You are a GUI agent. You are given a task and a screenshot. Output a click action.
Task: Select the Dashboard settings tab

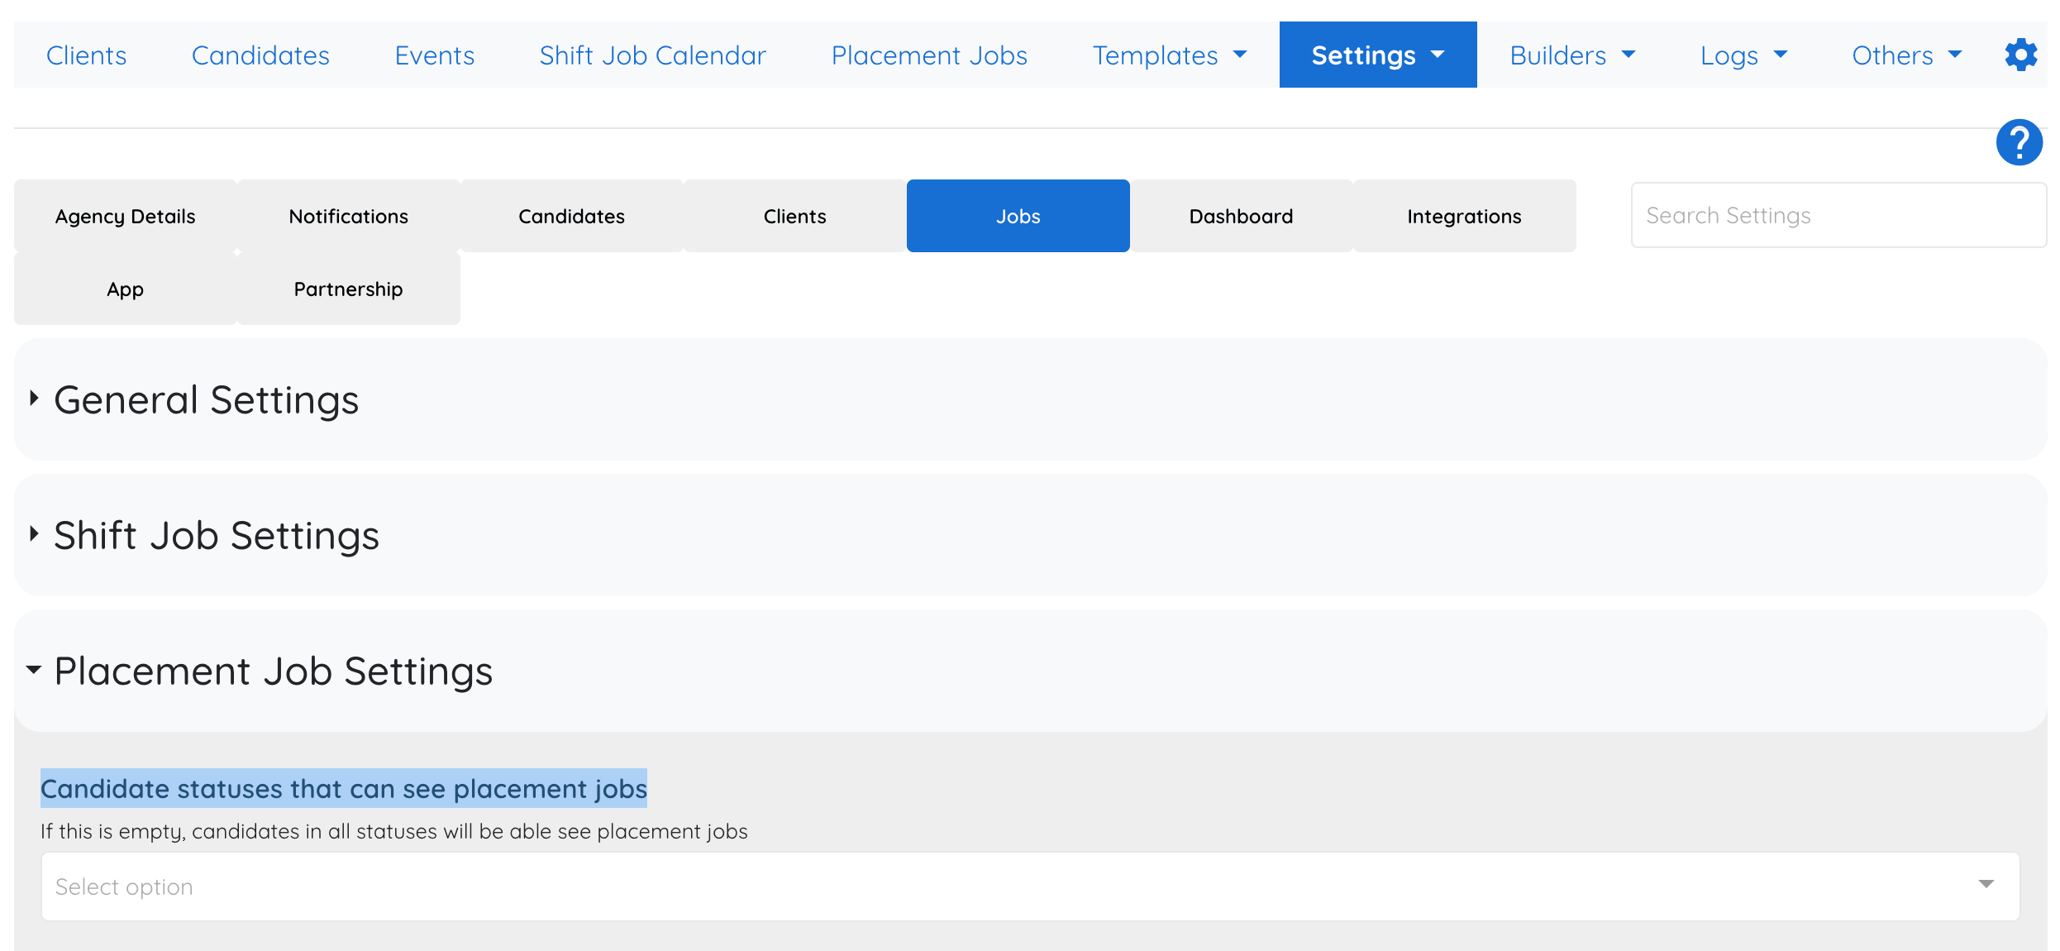point(1241,215)
